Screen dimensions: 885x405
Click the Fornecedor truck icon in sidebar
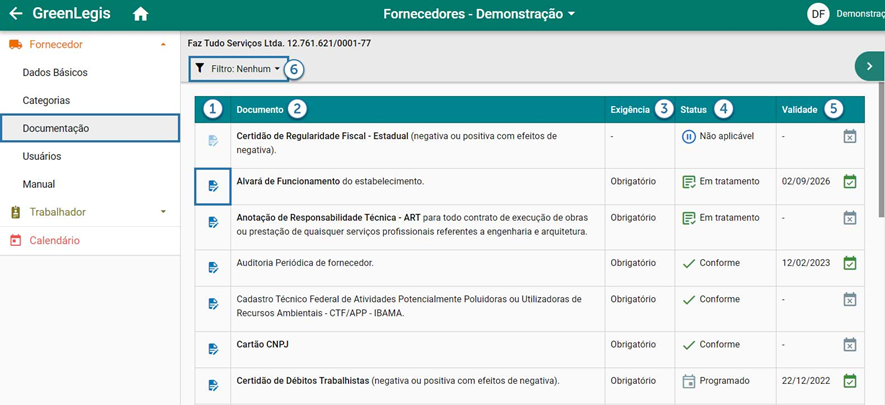click(16, 44)
